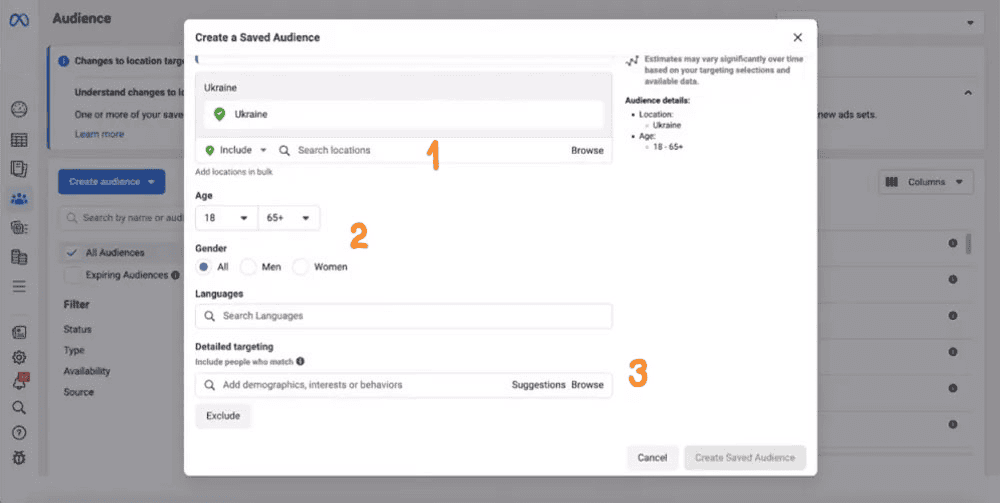1000x503 pixels.
Task: Click the green shield icon beside Ukraine
Action: [219, 114]
